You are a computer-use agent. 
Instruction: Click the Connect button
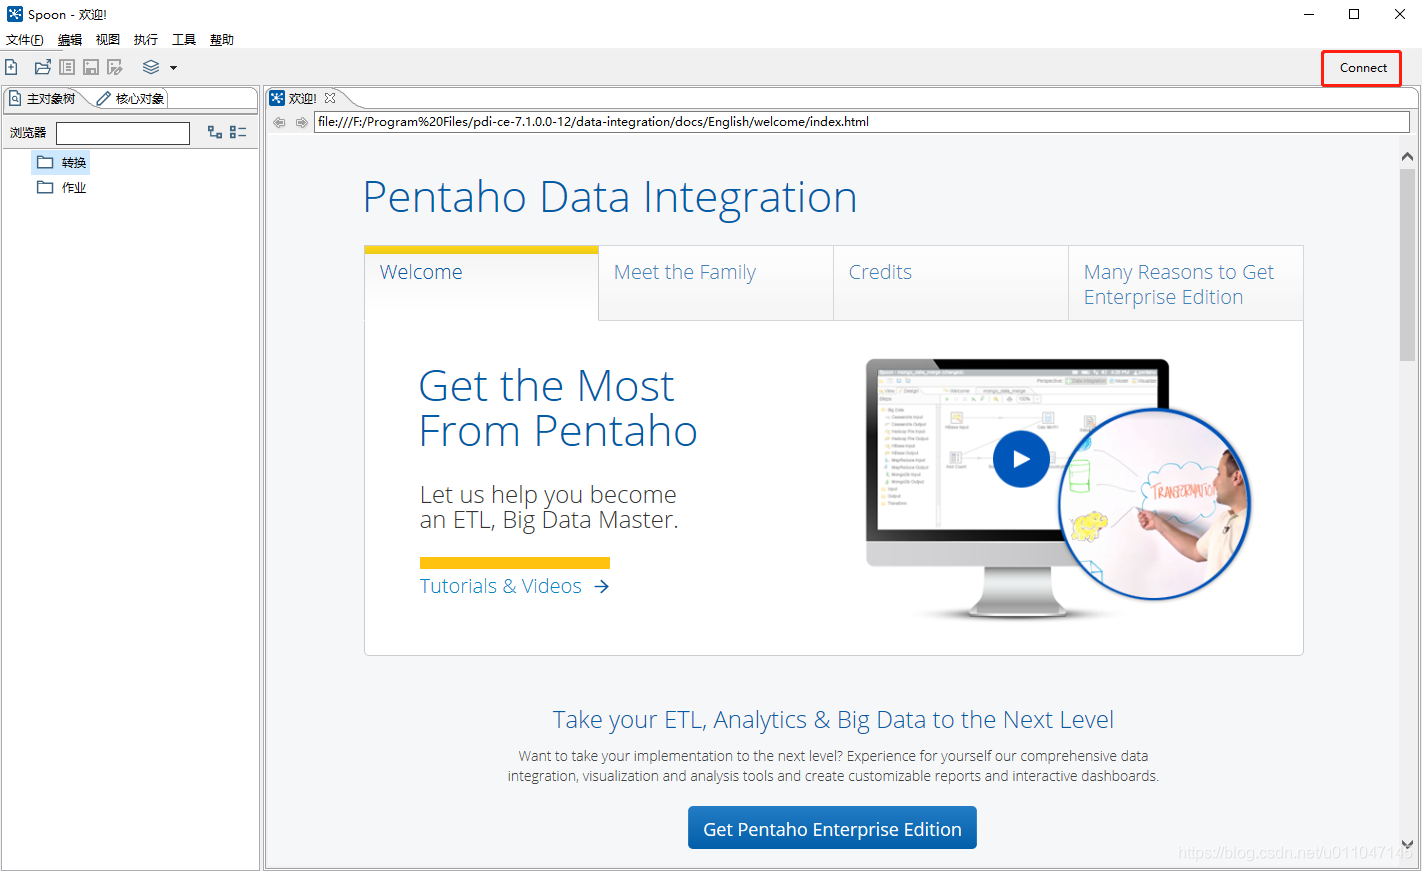coord(1362,68)
